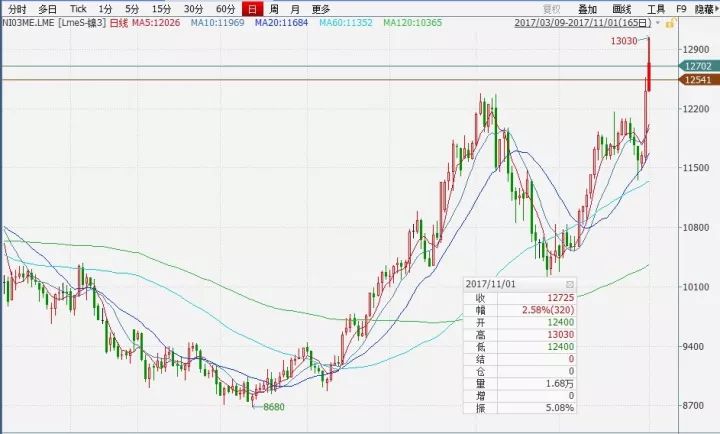Toggle the 日 daily period button

(252, 8)
